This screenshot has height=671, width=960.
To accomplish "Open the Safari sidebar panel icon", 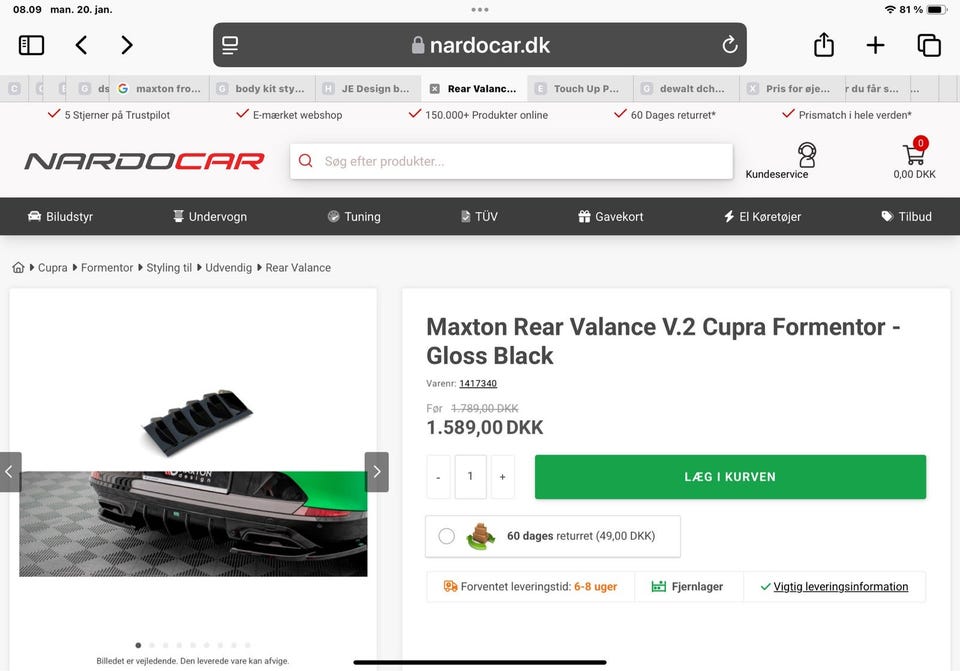I will click(31, 45).
